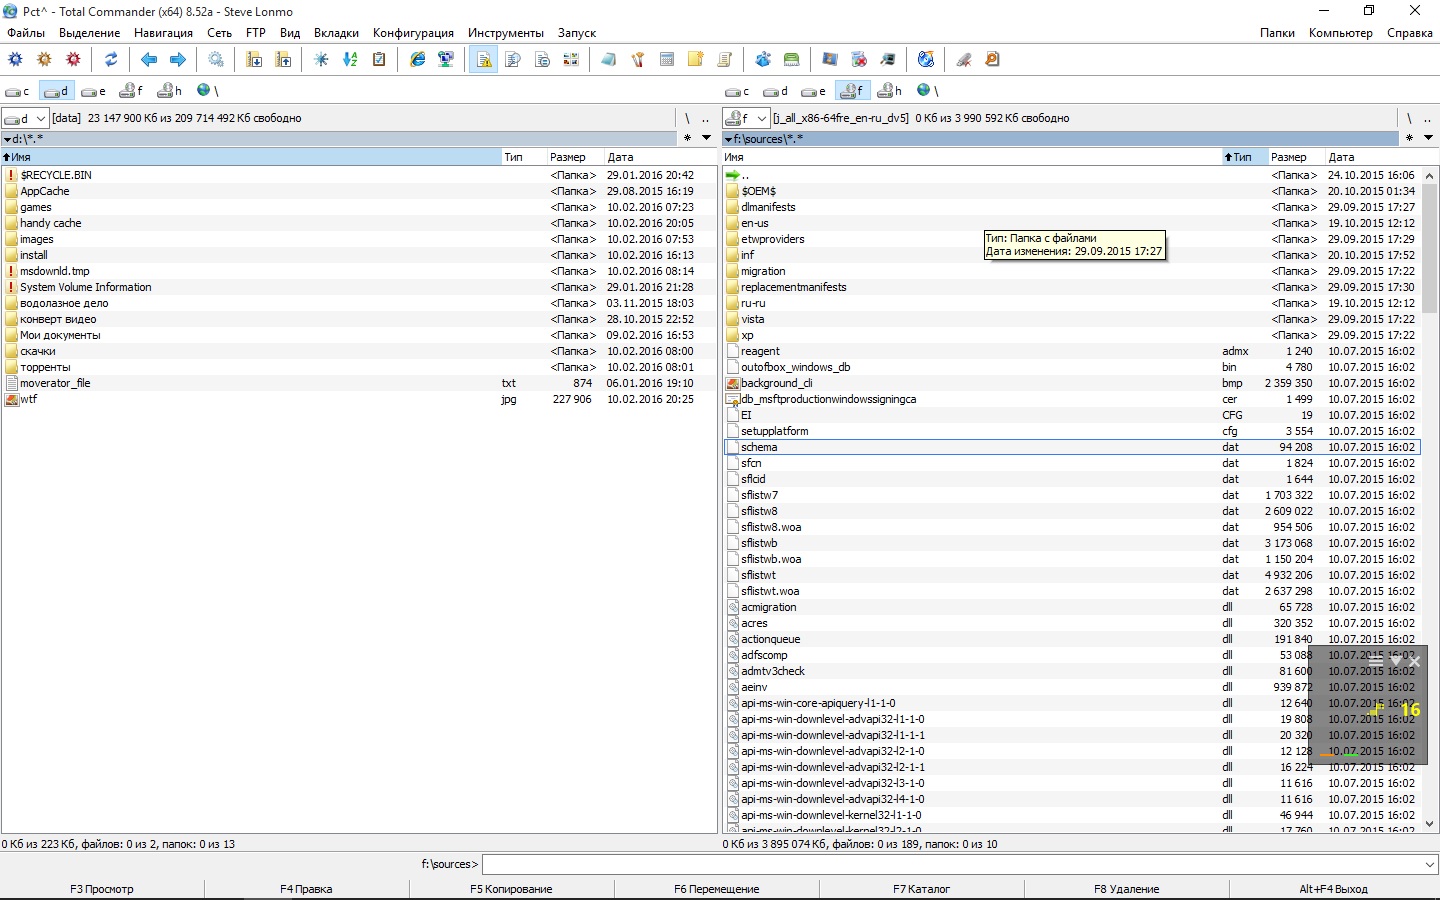1440x900 pixels.
Task: Open the calculator icon in toolbar
Action: (667, 60)
